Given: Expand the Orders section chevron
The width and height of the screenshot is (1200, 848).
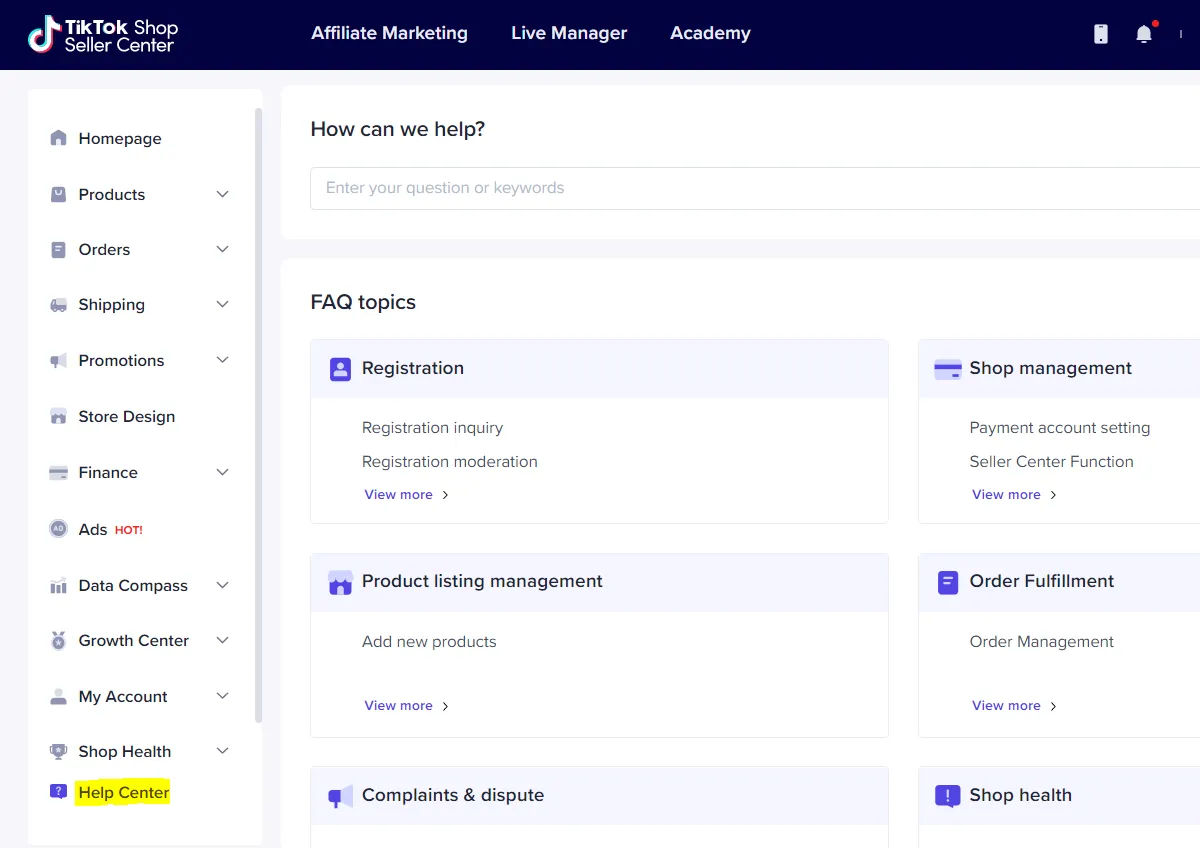Looking at the screenshot, I should [223, 249].
